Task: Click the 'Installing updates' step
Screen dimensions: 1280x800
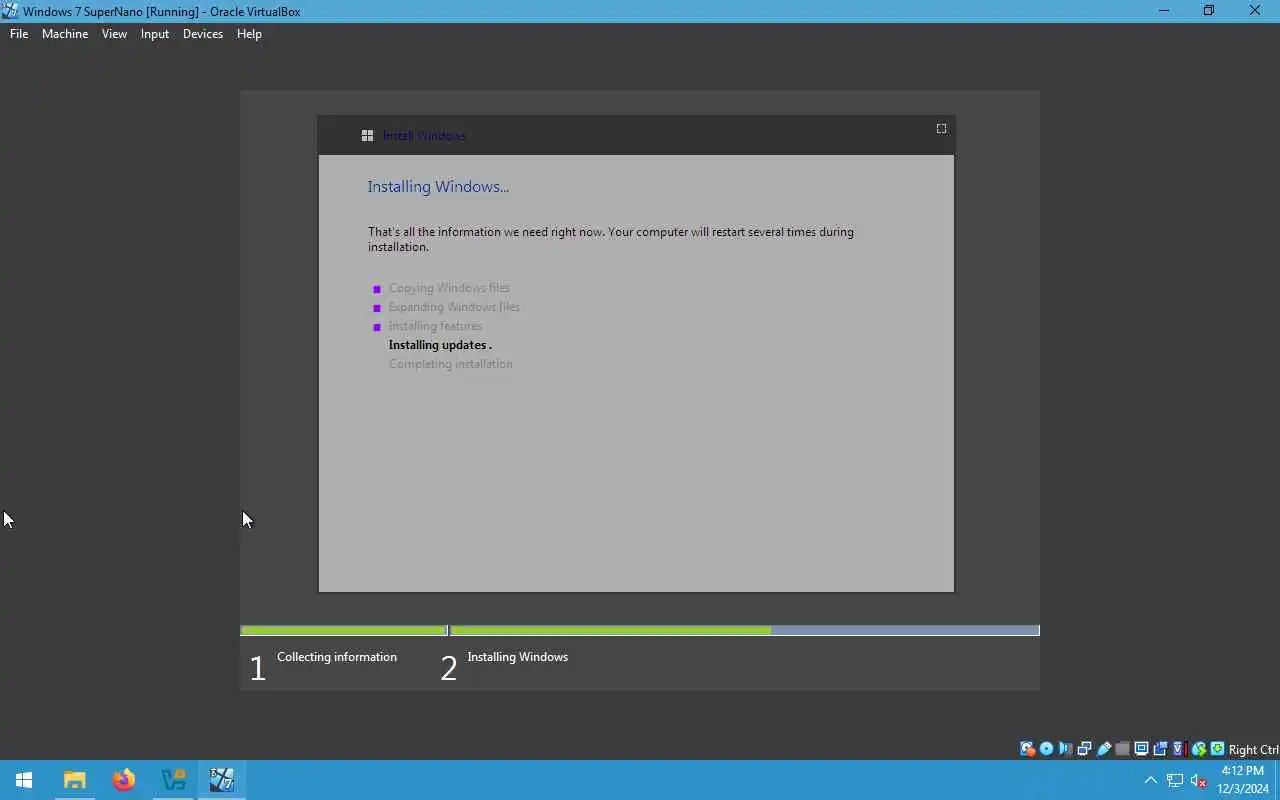Action: [440, 345]
